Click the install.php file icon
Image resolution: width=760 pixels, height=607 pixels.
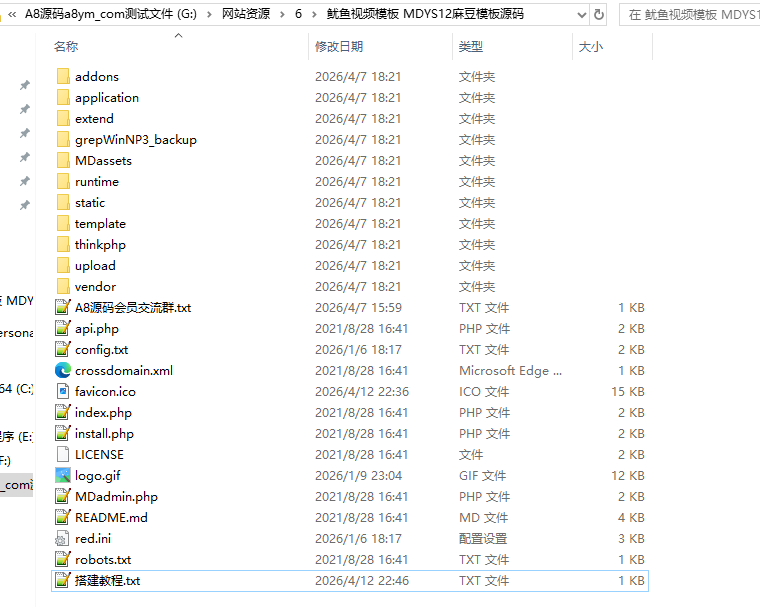63,433
